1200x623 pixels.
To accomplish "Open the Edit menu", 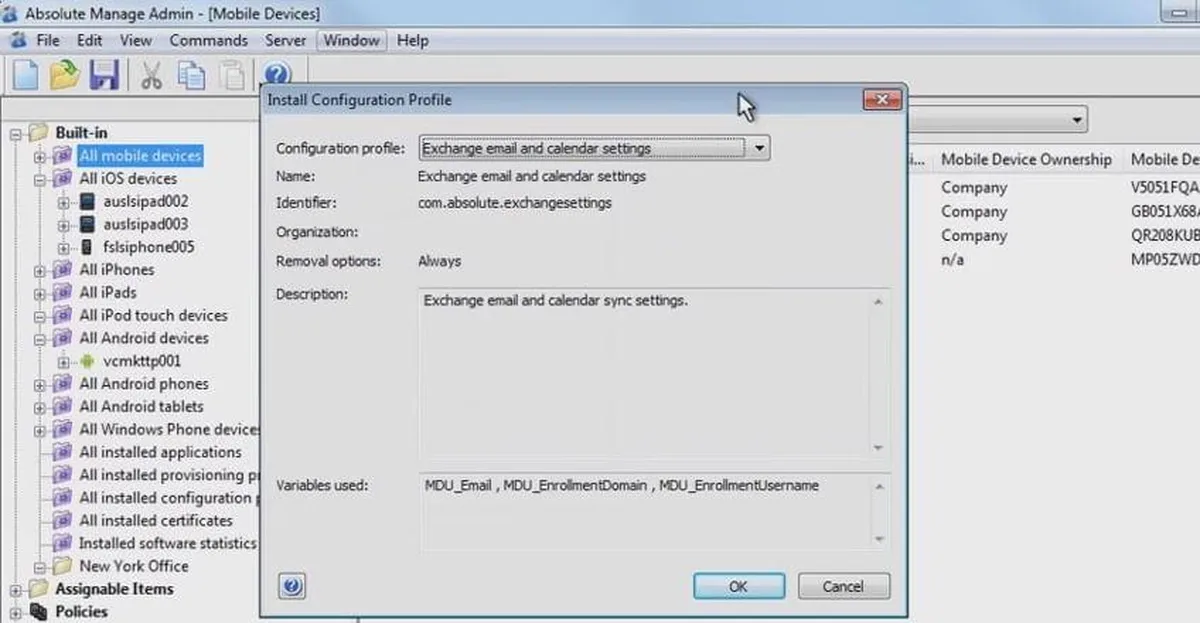I will coord(90,41).
